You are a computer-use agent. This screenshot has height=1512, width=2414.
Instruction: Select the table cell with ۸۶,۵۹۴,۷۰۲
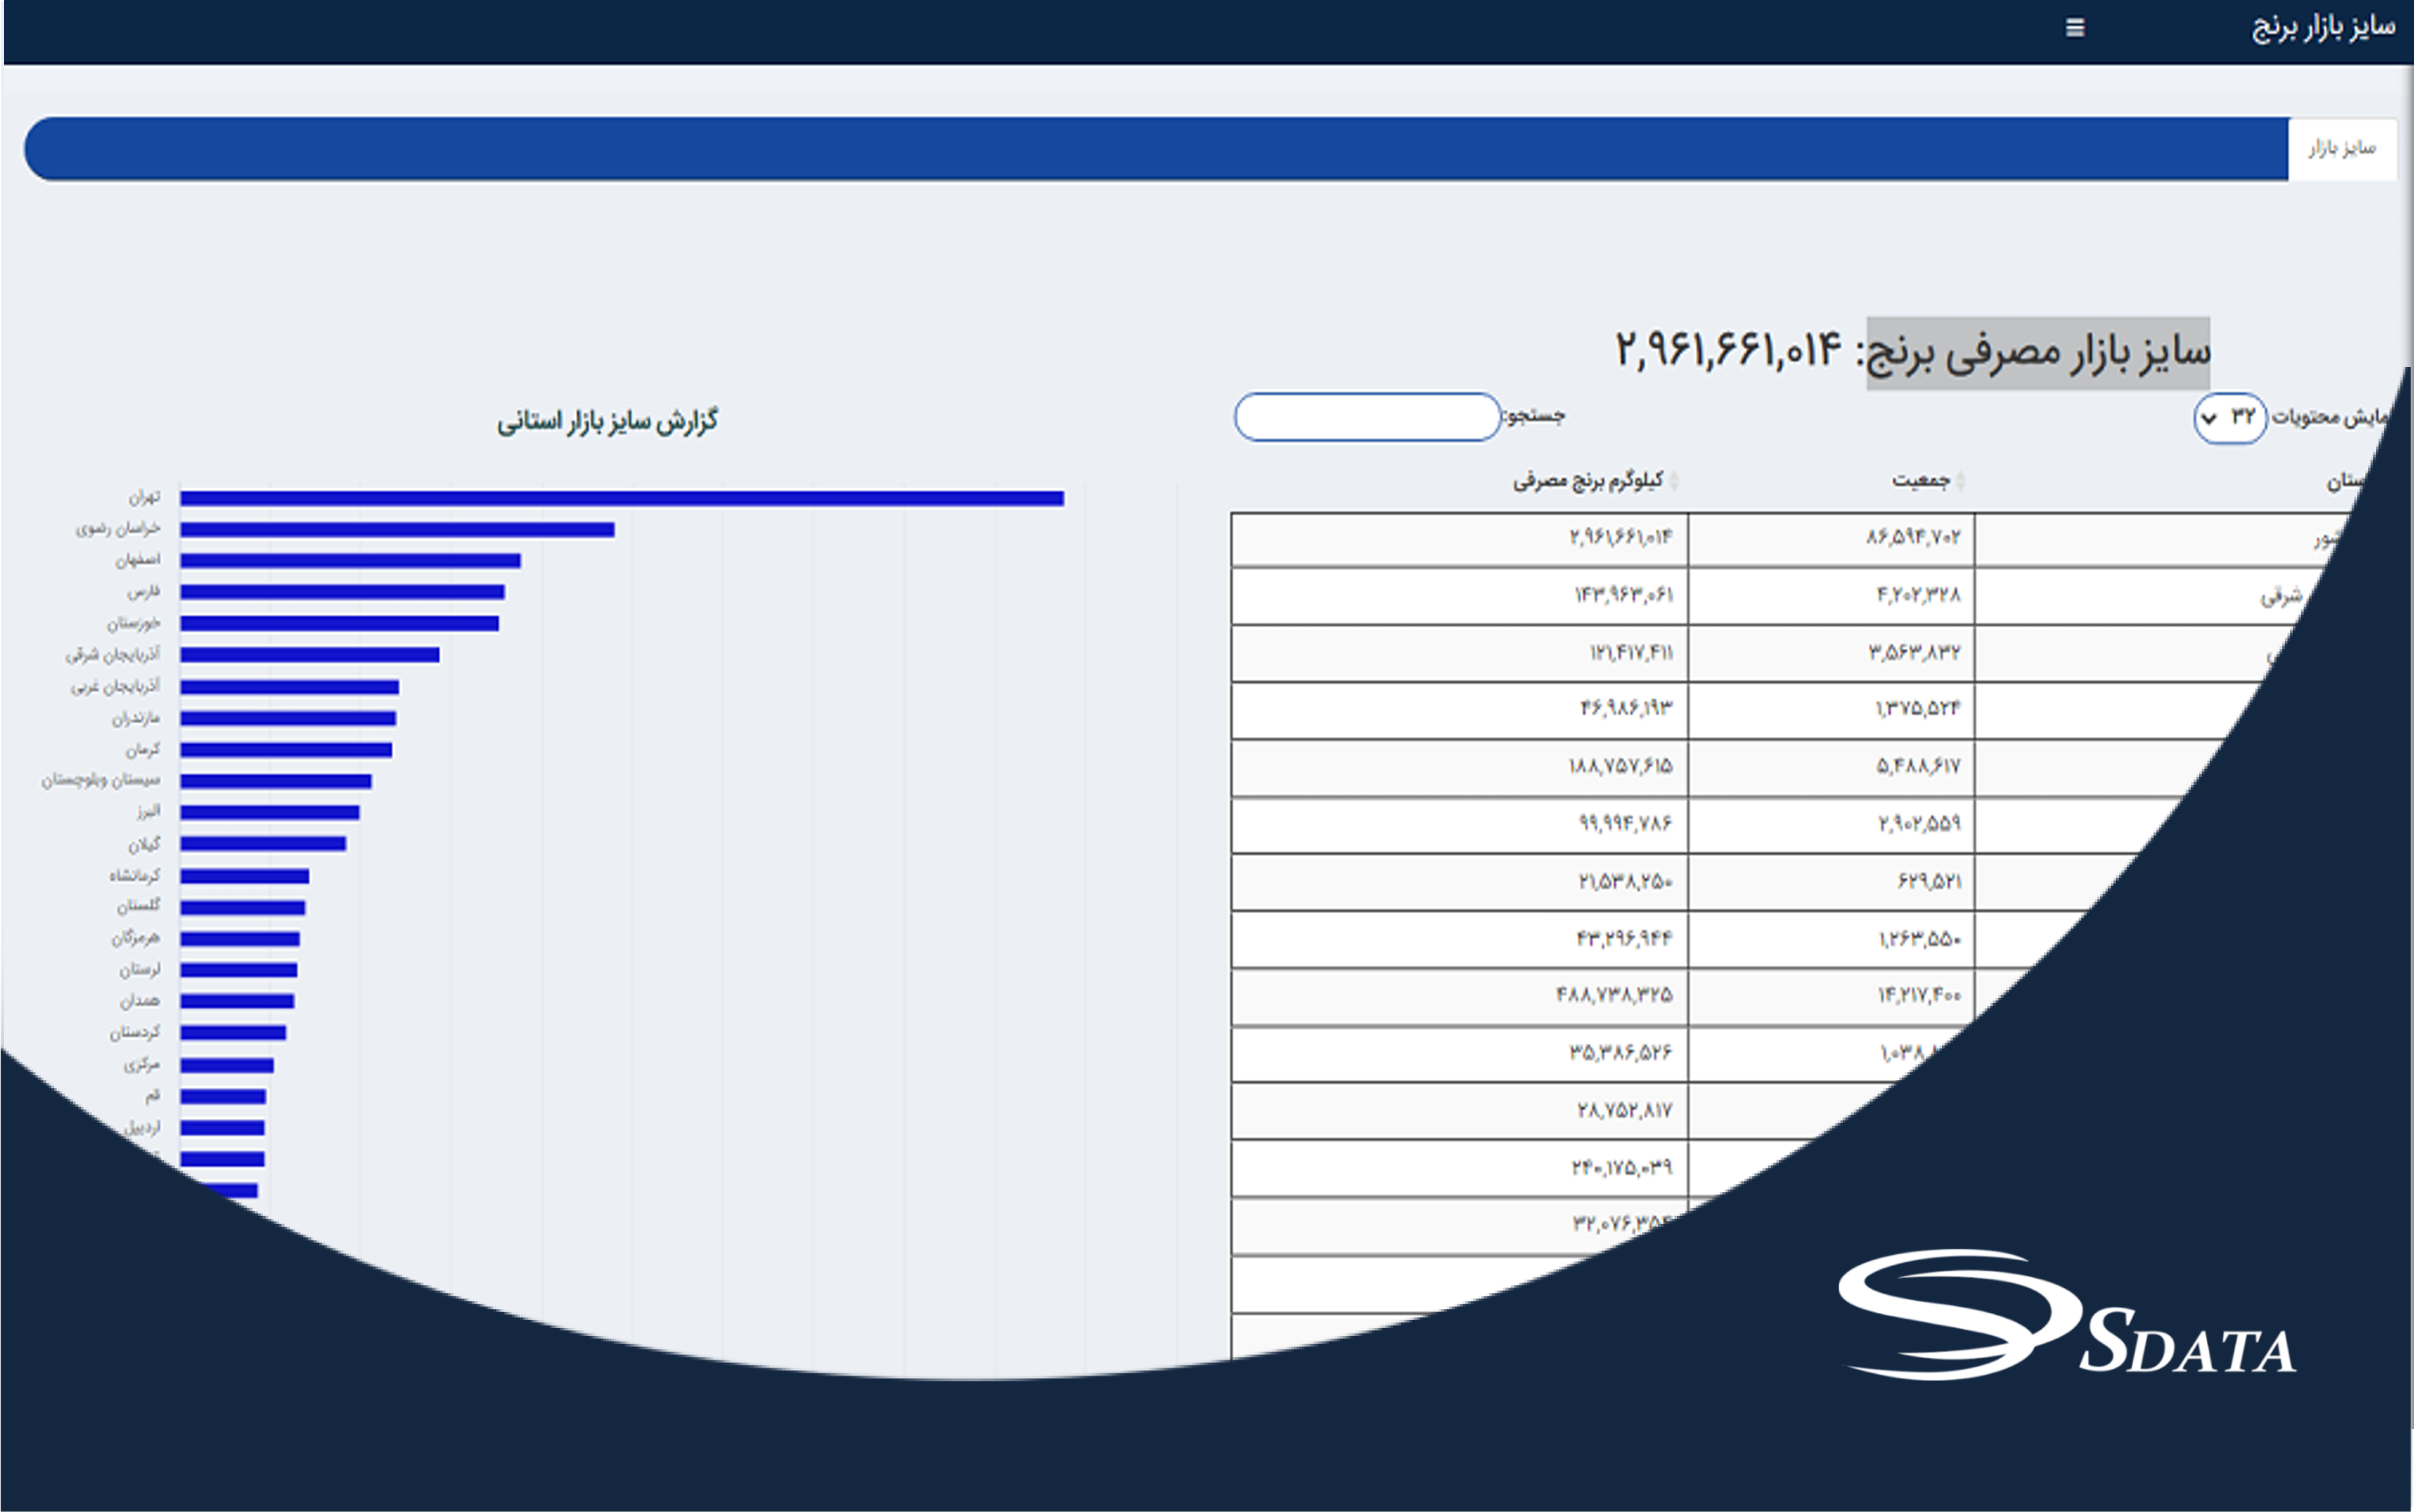(x=1912, y=538)
